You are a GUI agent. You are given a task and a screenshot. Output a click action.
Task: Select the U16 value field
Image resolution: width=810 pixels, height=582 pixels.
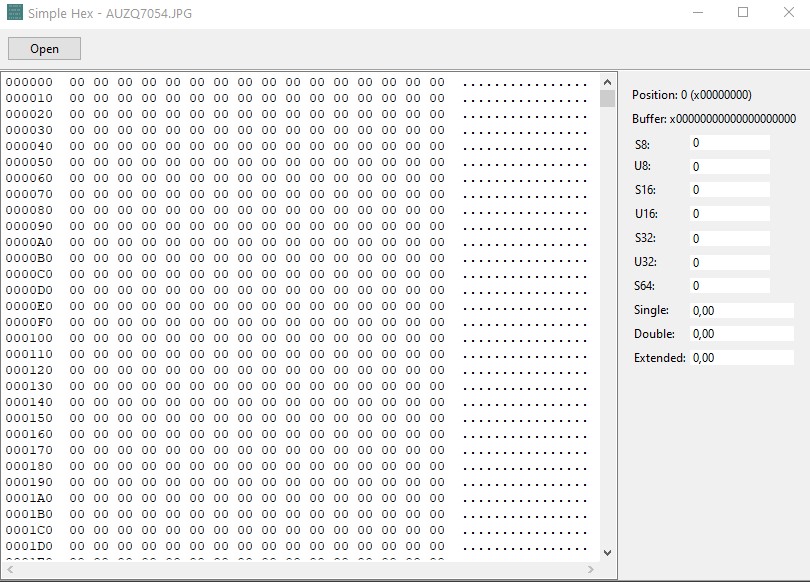point(730,214)
